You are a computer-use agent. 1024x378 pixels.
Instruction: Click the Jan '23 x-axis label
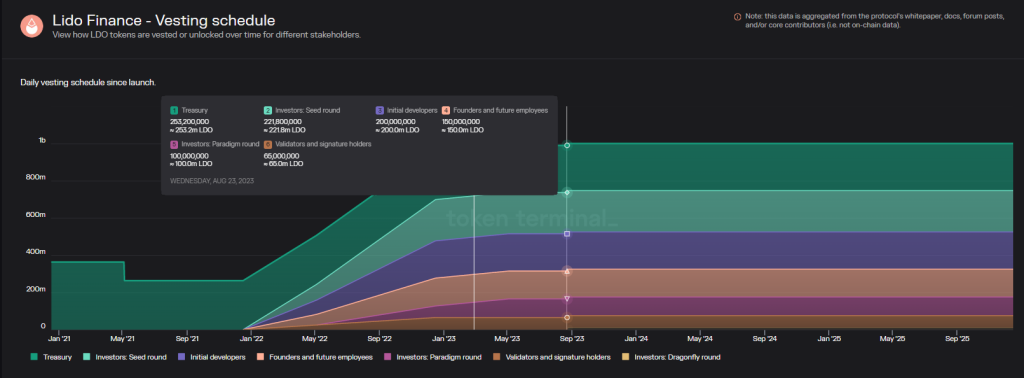pos(443,339)
